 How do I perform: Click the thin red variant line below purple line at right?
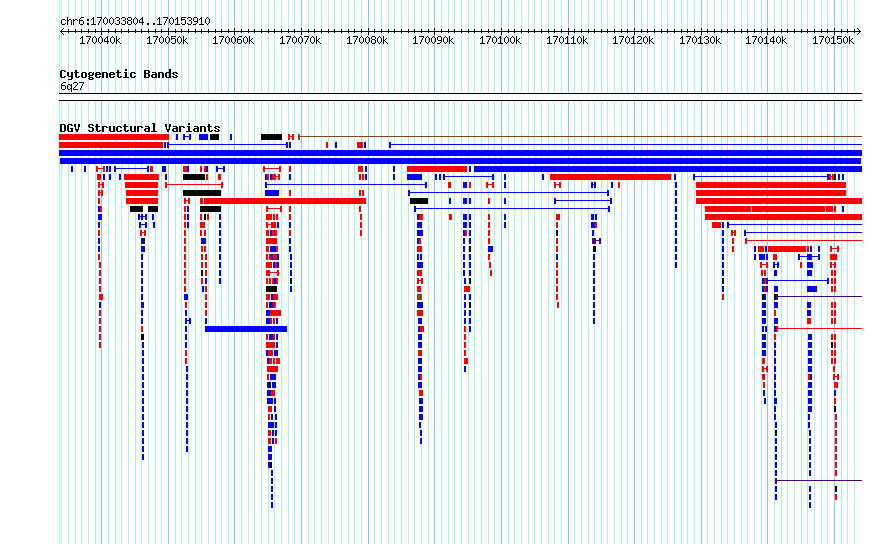[x=818, y=328]
